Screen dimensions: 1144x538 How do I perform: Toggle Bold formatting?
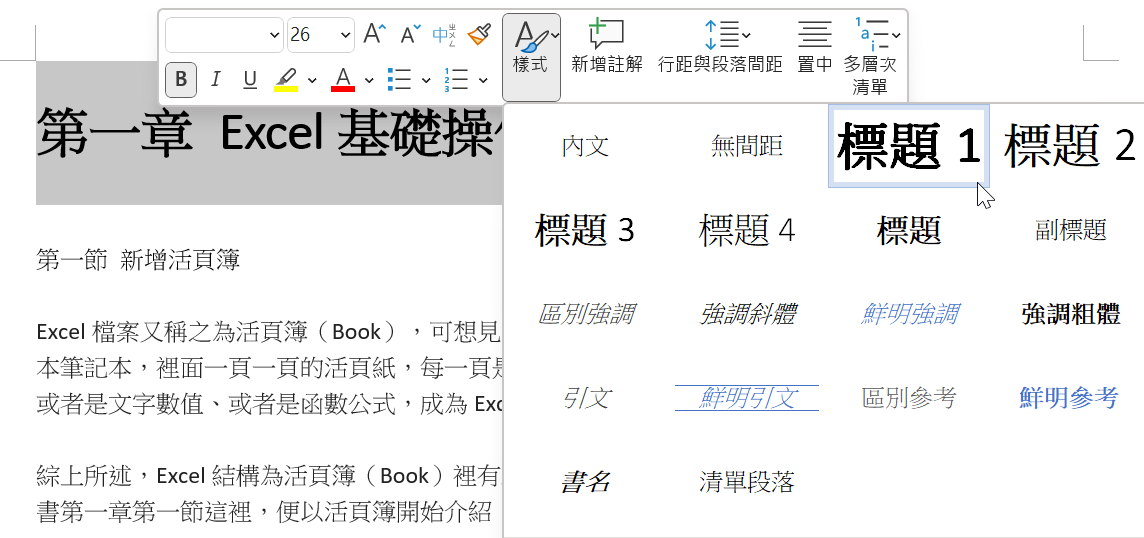[x=181, y=80]
